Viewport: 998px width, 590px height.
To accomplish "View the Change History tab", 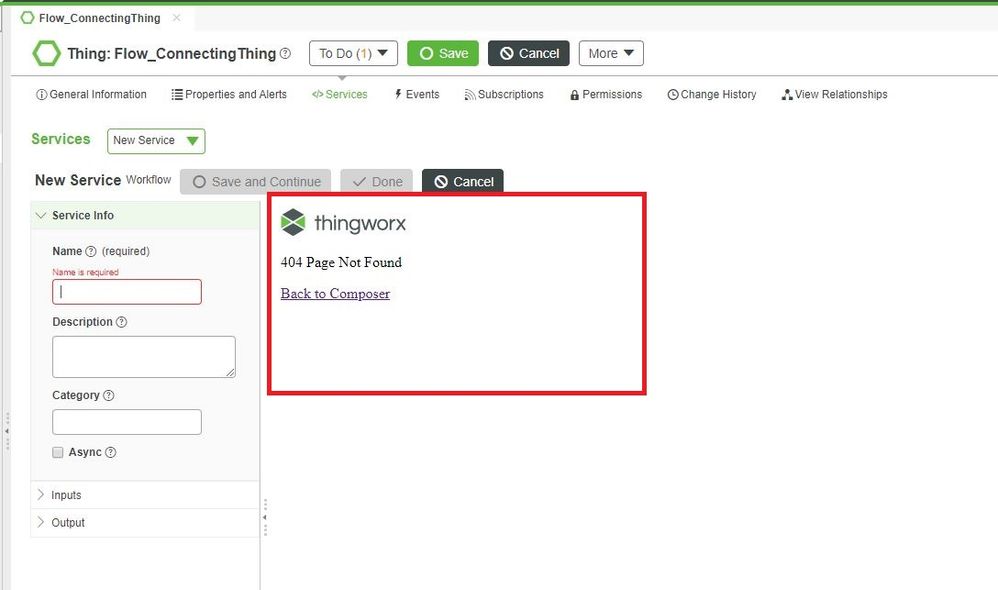I will click(x=712, y=94).
